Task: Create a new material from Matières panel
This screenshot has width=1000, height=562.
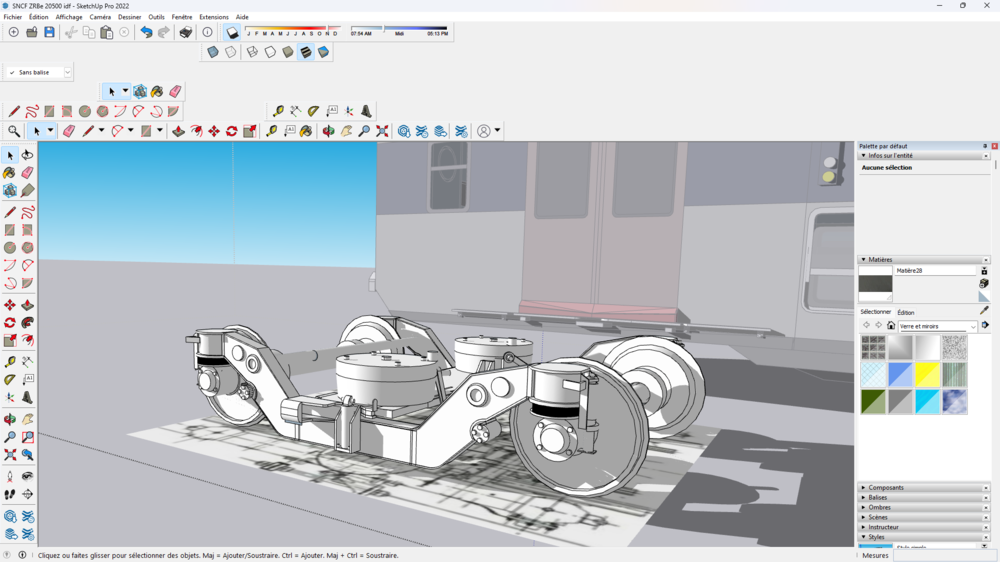Action: (x=984, y=283)
